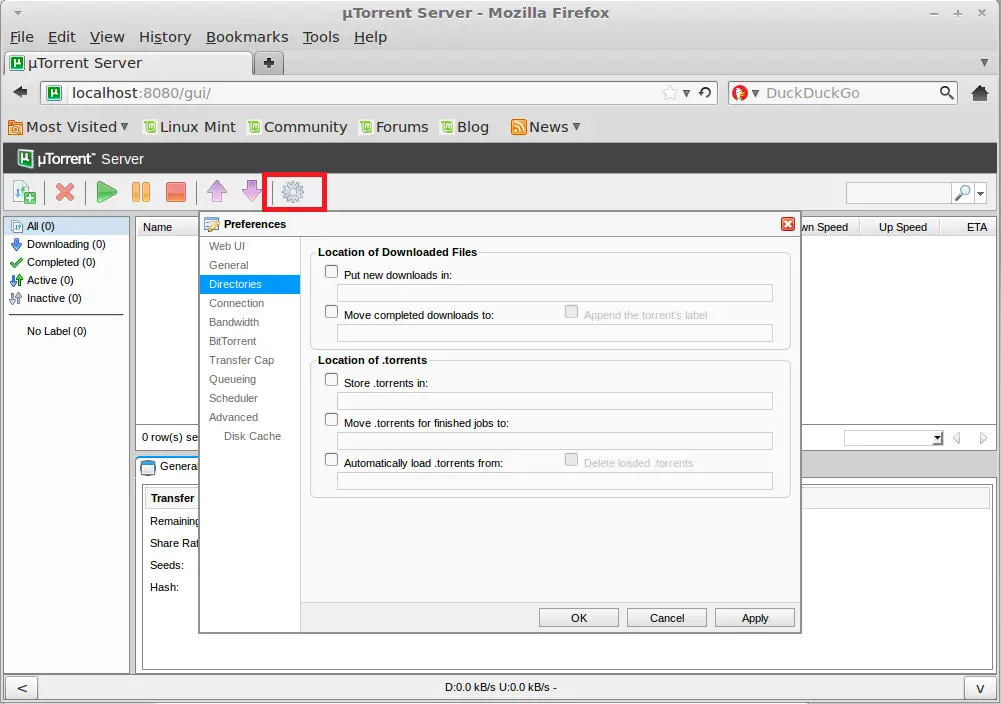
Task: Click the green Start torrent icon
Action: coord(107,192)
